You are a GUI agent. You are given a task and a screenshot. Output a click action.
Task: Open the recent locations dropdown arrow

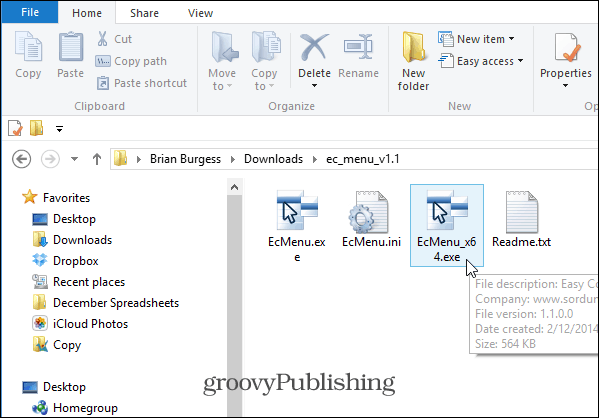click(74, 159)
